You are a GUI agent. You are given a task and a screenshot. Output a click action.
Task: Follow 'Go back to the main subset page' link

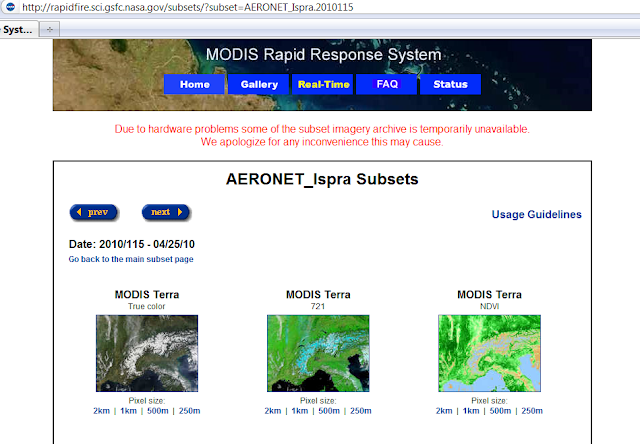pyautogui.click(x=131, y=259)
